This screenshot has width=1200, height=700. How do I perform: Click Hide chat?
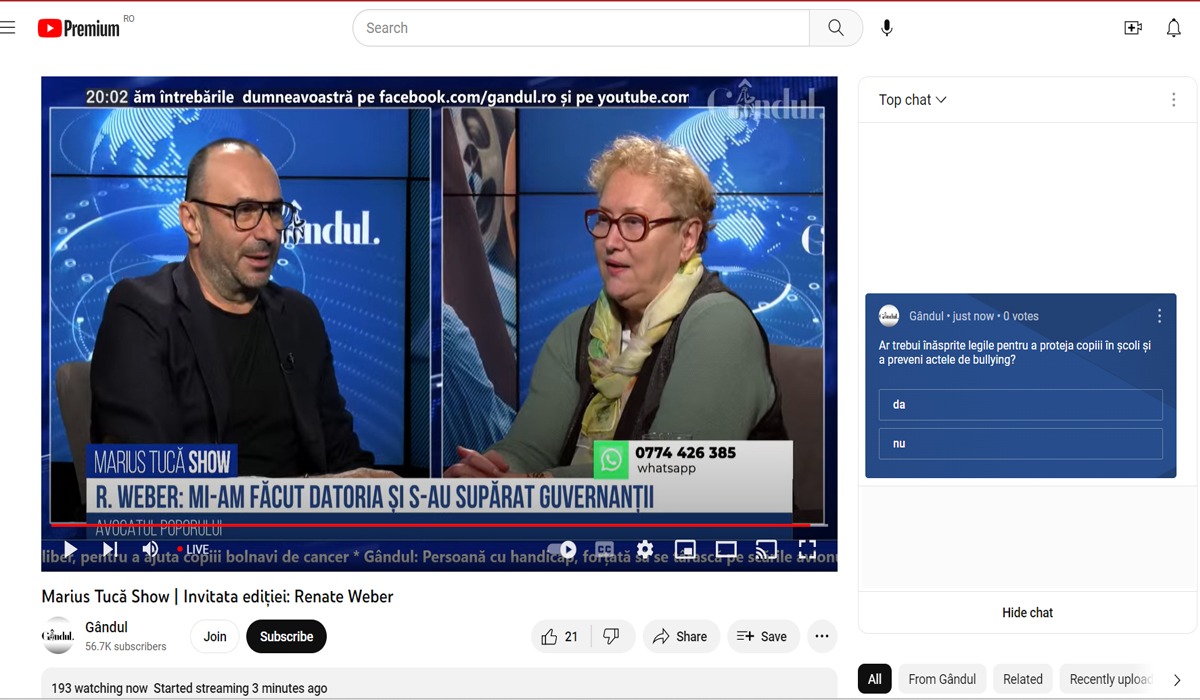pyautogui.click(x=1027, y=613)
